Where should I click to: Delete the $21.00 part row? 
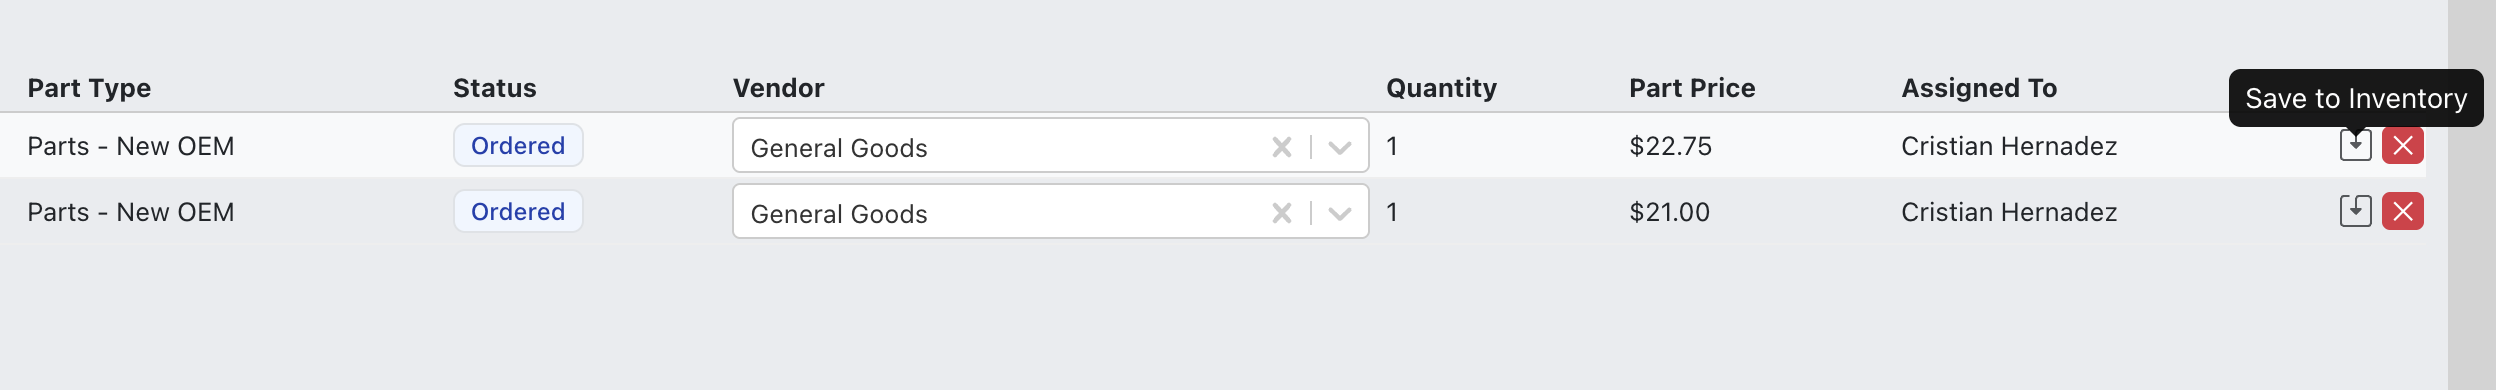click(2402, 211)
